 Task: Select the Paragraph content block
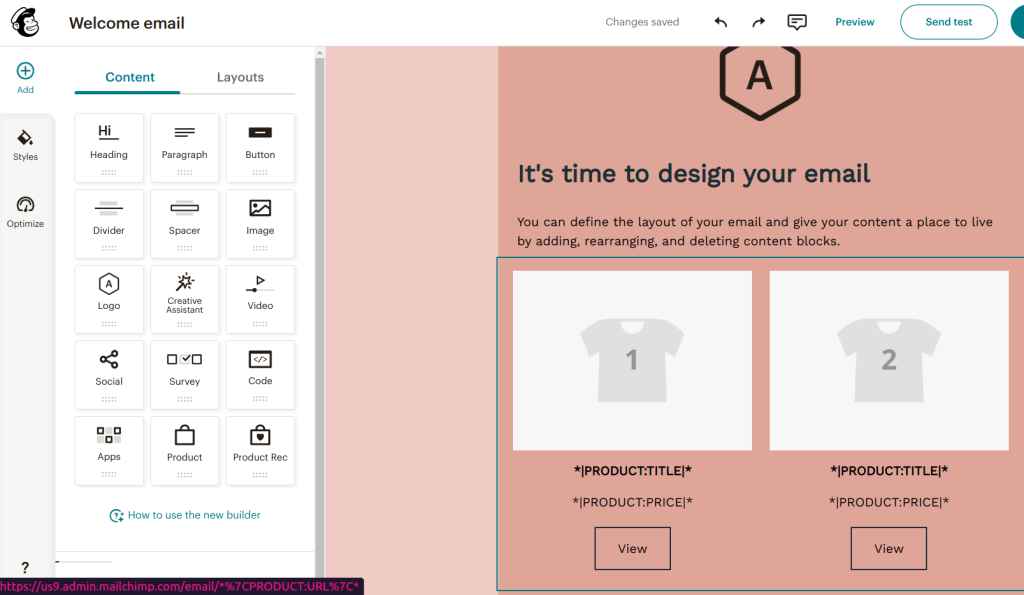[x=185, y=148]
